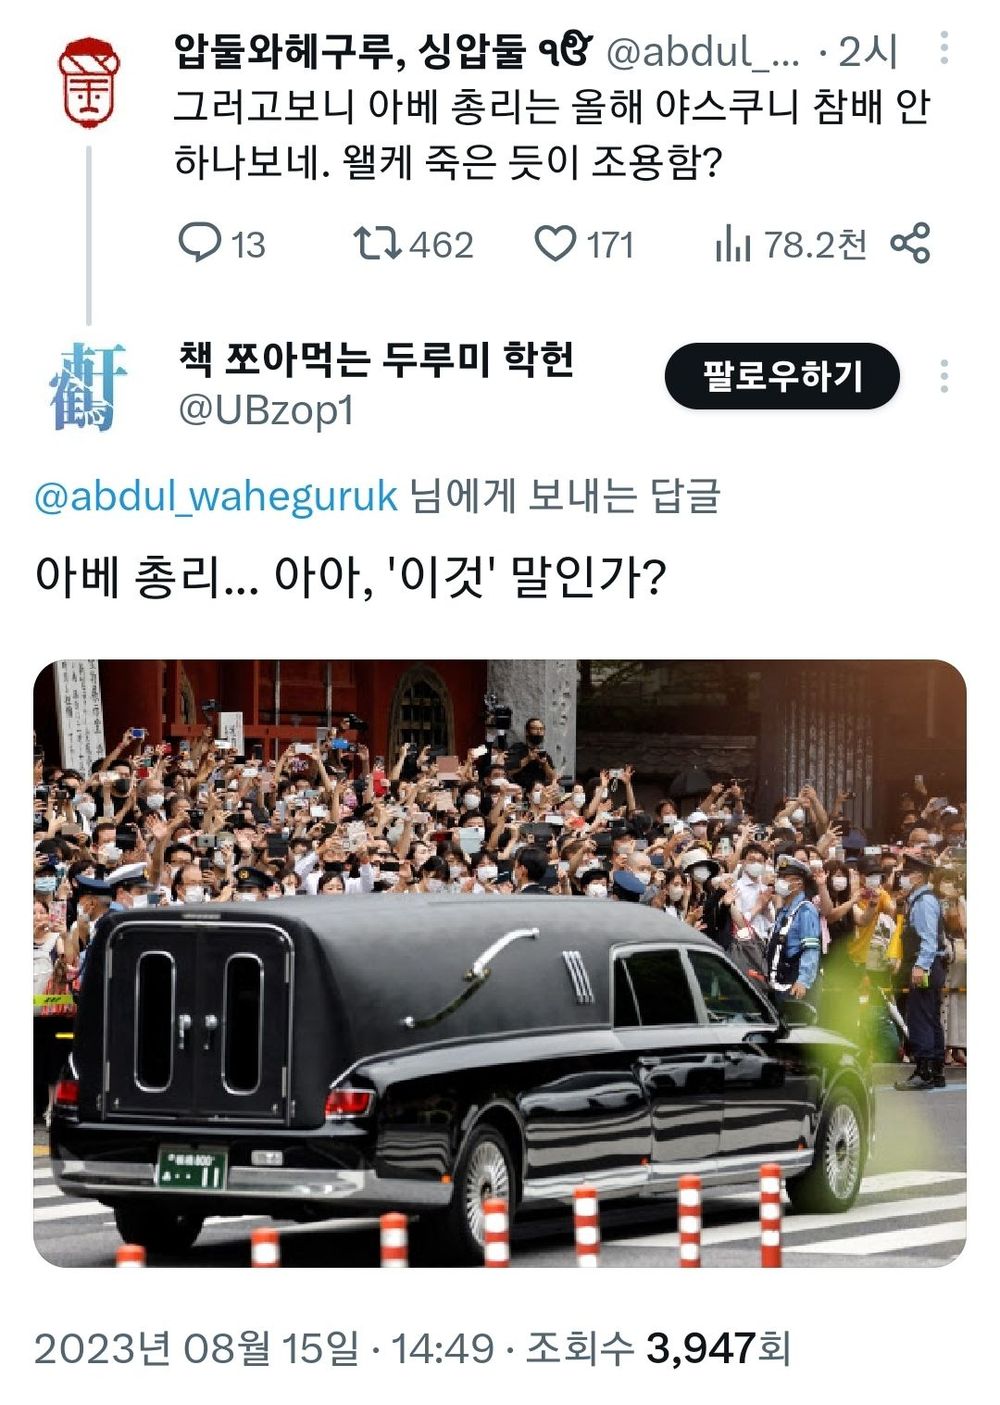Open the 2시 relative timestamp on the parent tweet
This screenshot has height=1405, width=1000.
(x=867, y=52)
